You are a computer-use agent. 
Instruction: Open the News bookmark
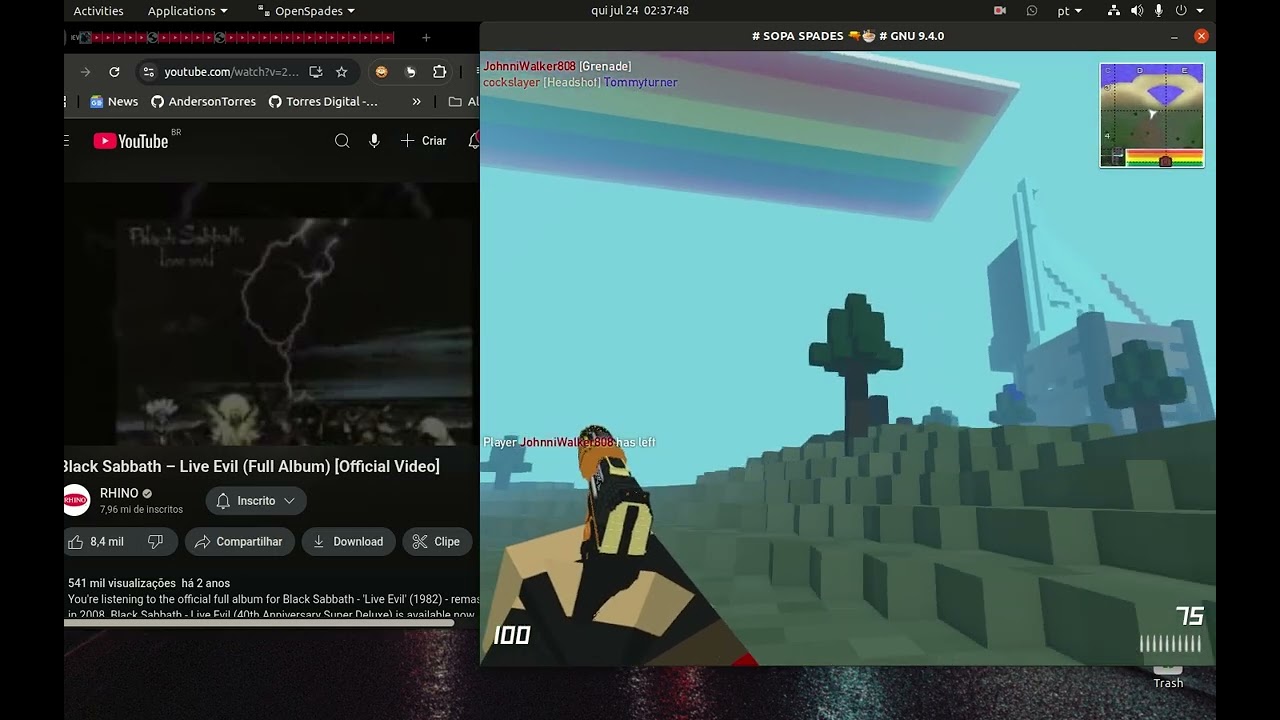pyautogui.click(x=114, y=101)
